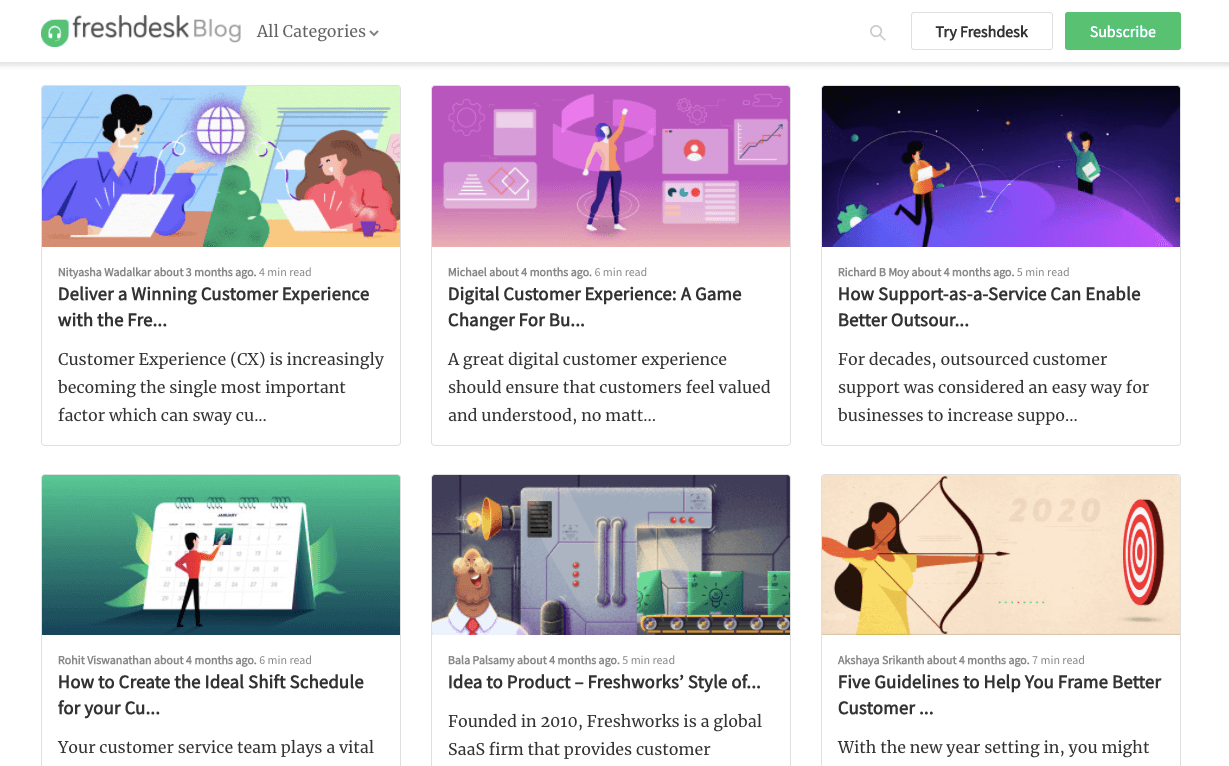Open the dark blue outsourcing article thumbnail
The width and height of the screenshot is (1229, 766).
(x=1001, y=166)
